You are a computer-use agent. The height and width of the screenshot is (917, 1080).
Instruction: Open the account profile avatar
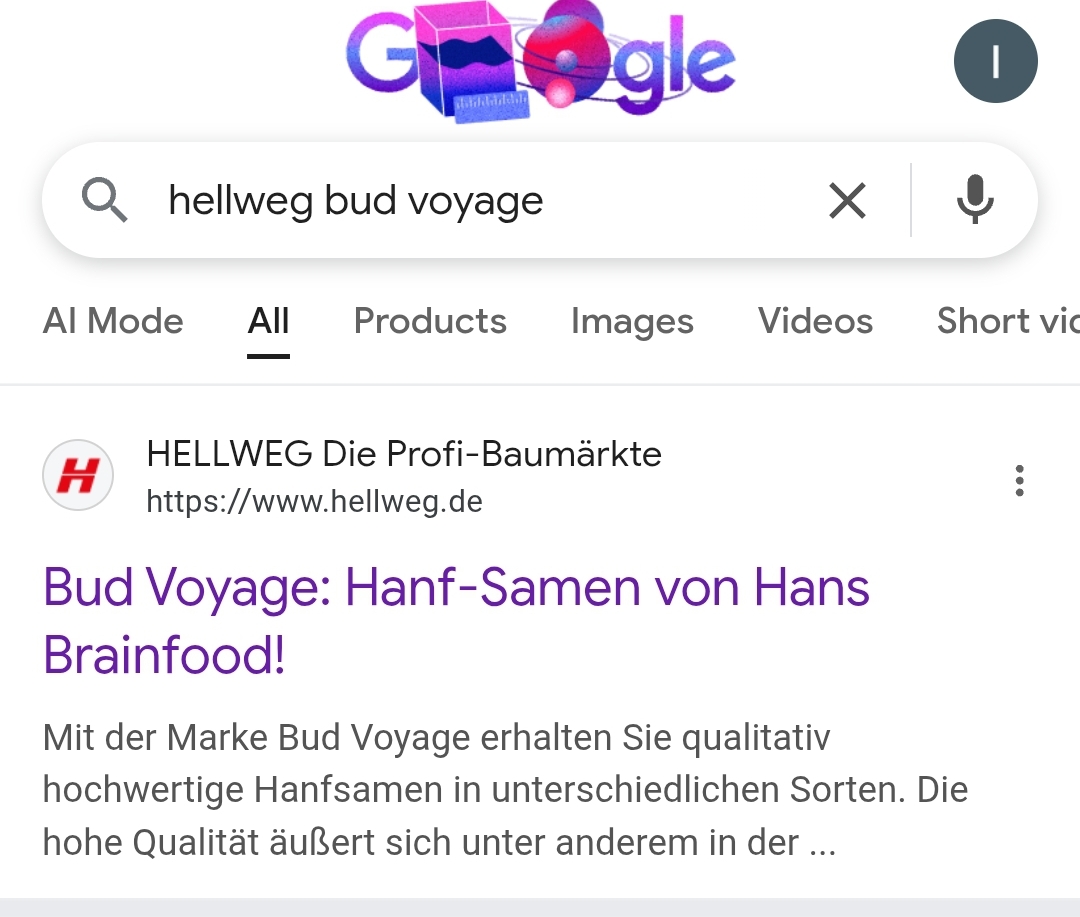pyautogui.click(x=995, y=61)
